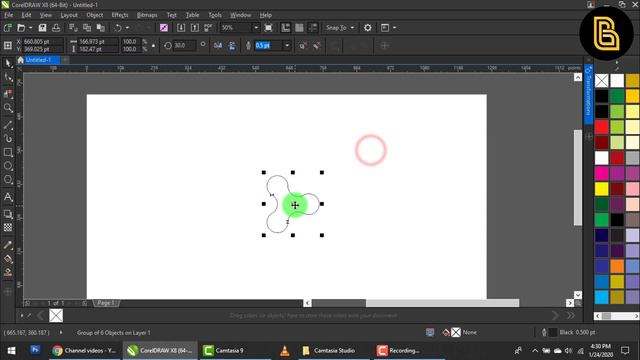Pick the red color swatch

[x=601, y=127]
